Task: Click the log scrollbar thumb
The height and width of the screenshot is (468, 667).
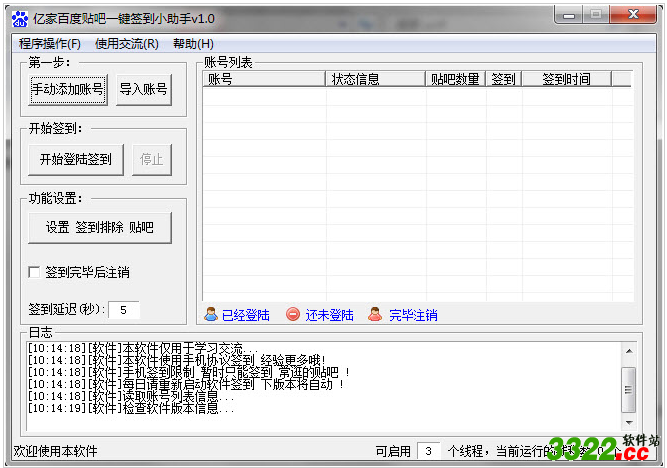Action: click(x=629, y=390)
